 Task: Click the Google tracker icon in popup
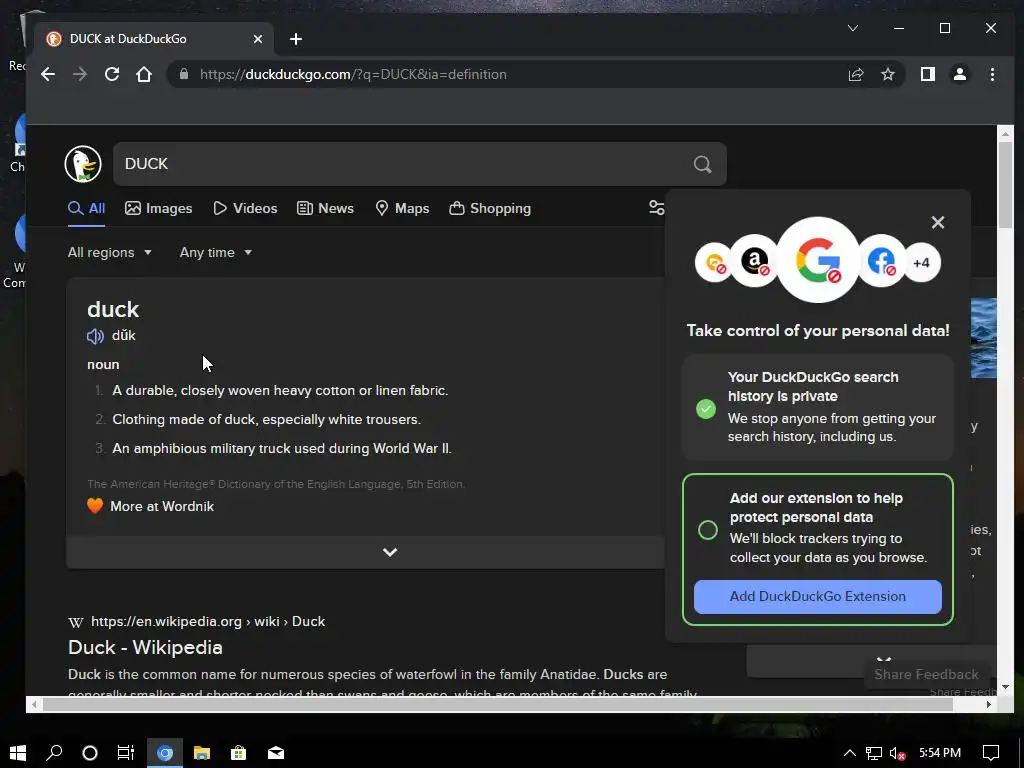(x=818, y=260)
